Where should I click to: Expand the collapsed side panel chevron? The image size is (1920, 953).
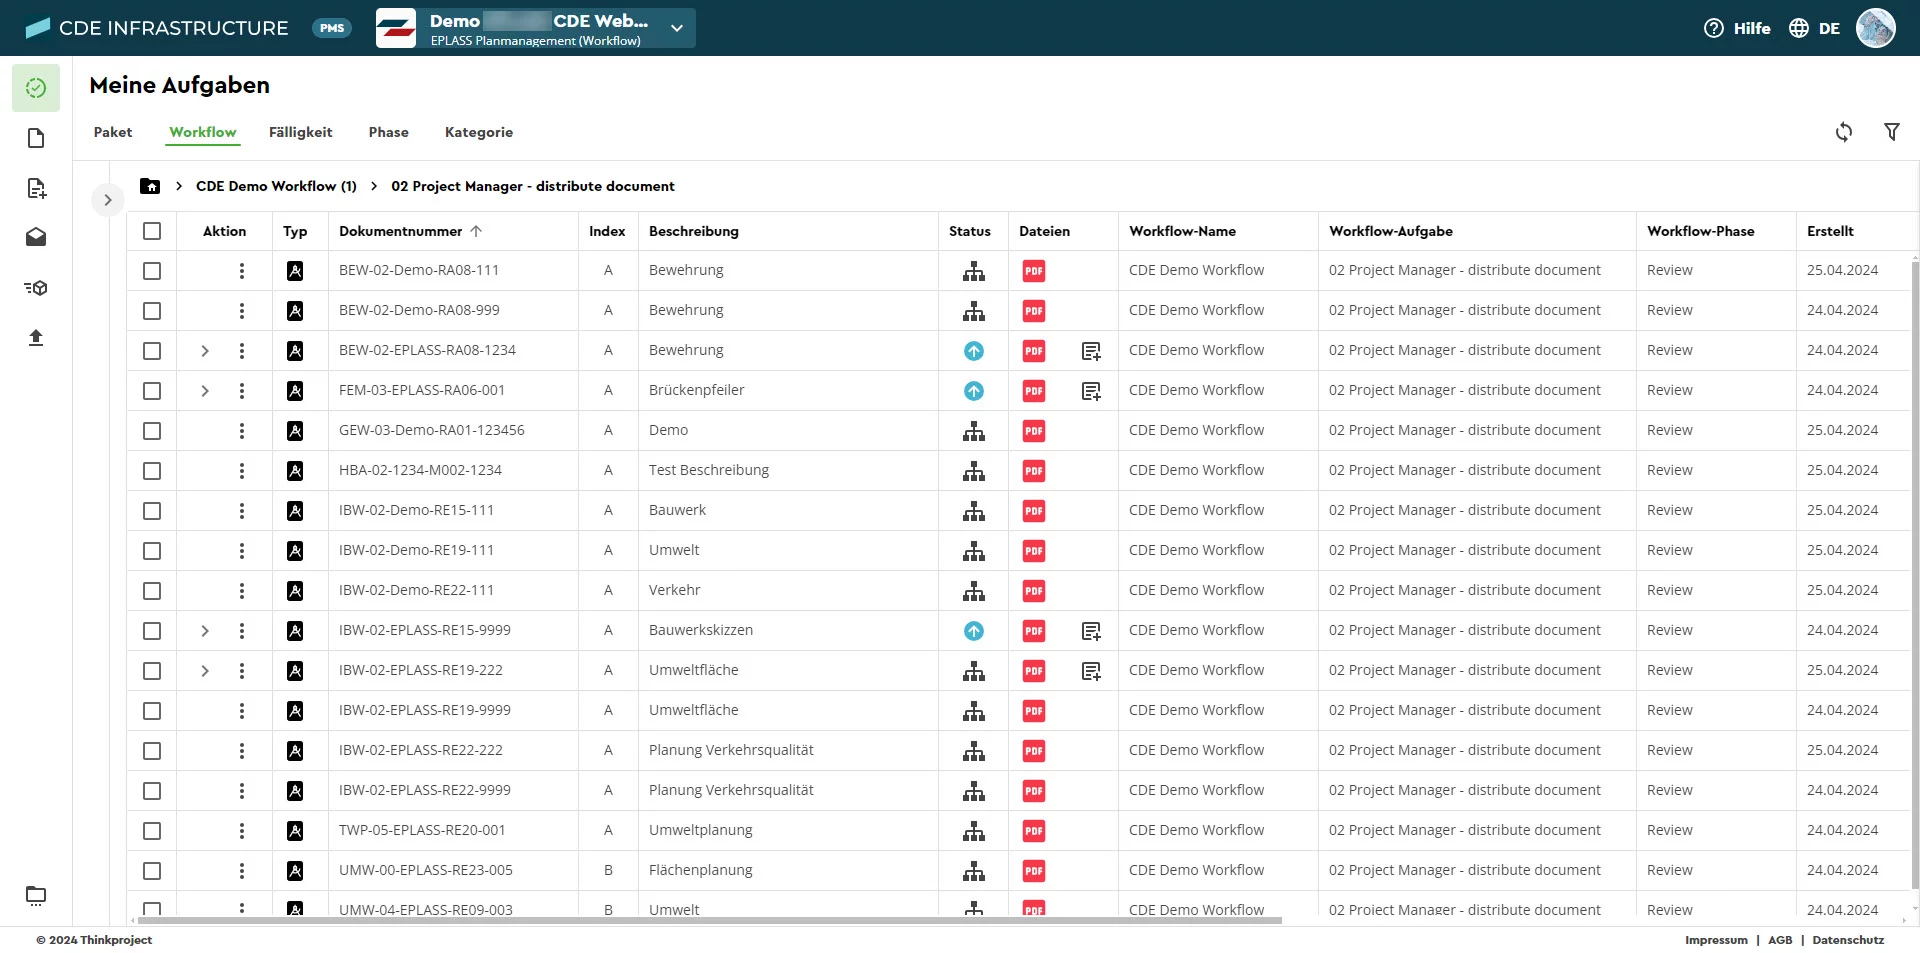click(x=108, y=200)
